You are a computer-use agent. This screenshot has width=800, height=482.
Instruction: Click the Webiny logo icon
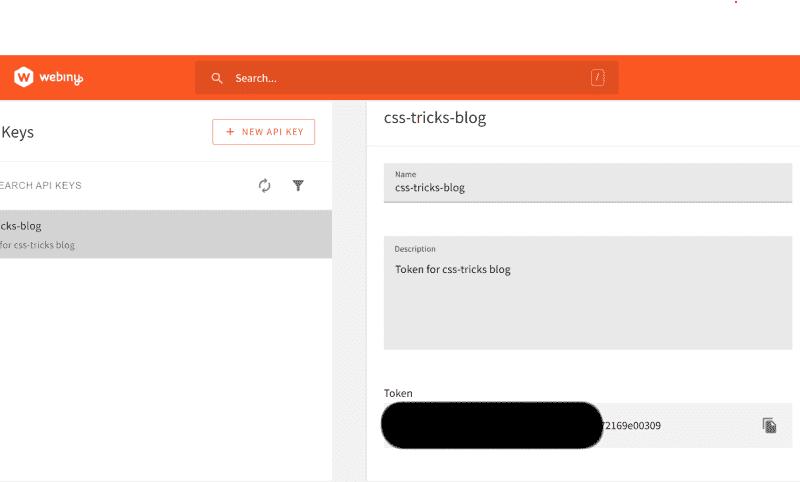23,77
